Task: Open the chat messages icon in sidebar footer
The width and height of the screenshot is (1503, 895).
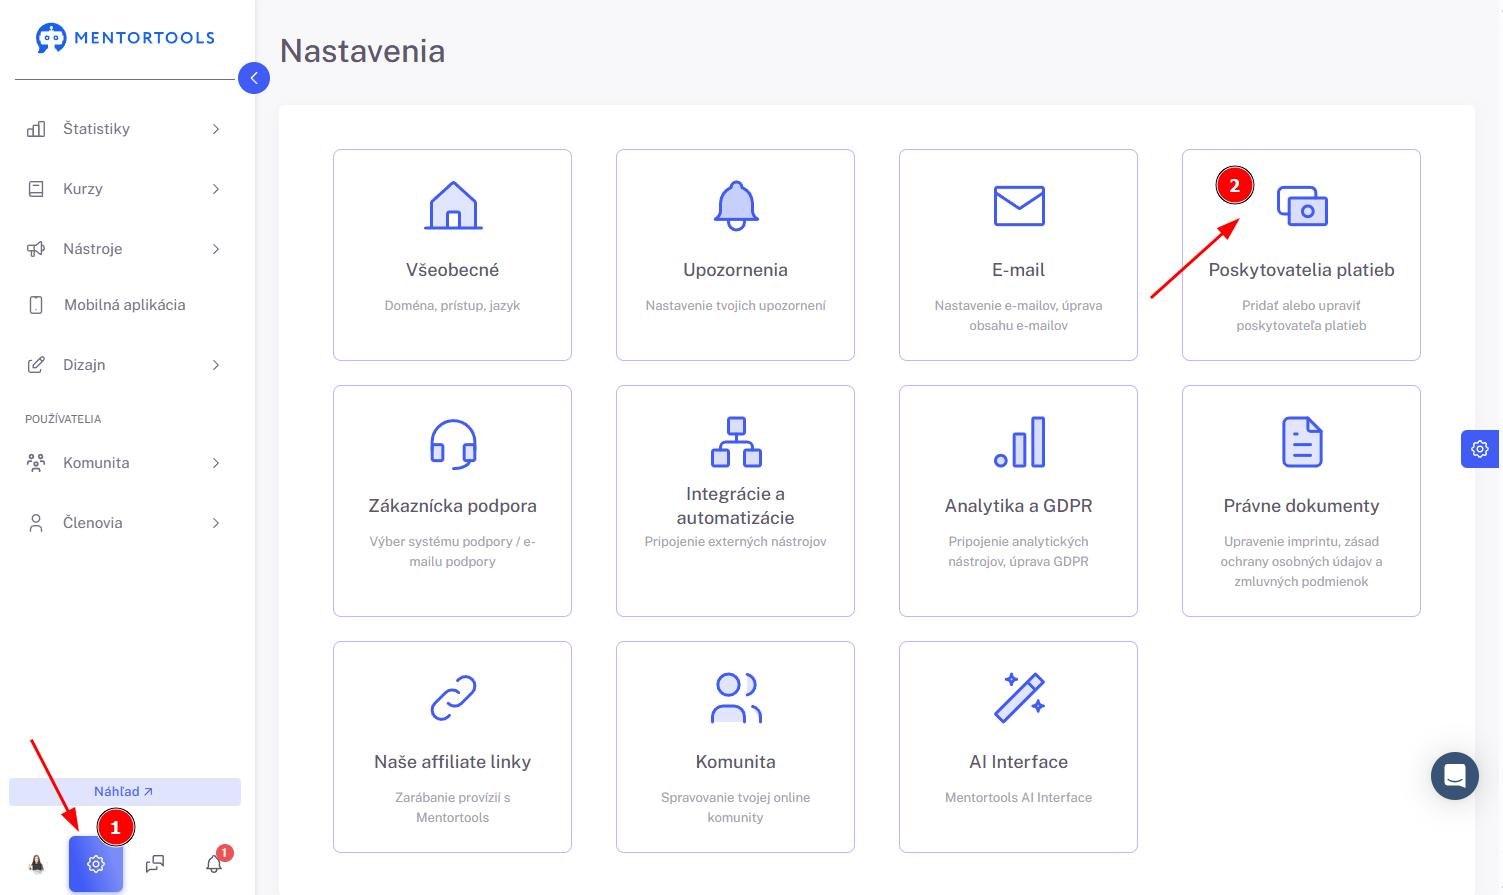Action: coord(155,864)
